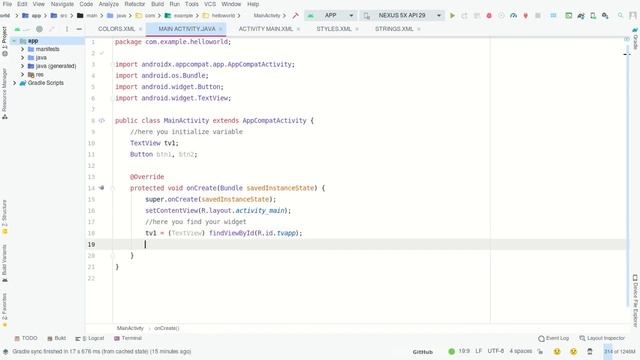Expand the java folder chevron

coord(22,58)
